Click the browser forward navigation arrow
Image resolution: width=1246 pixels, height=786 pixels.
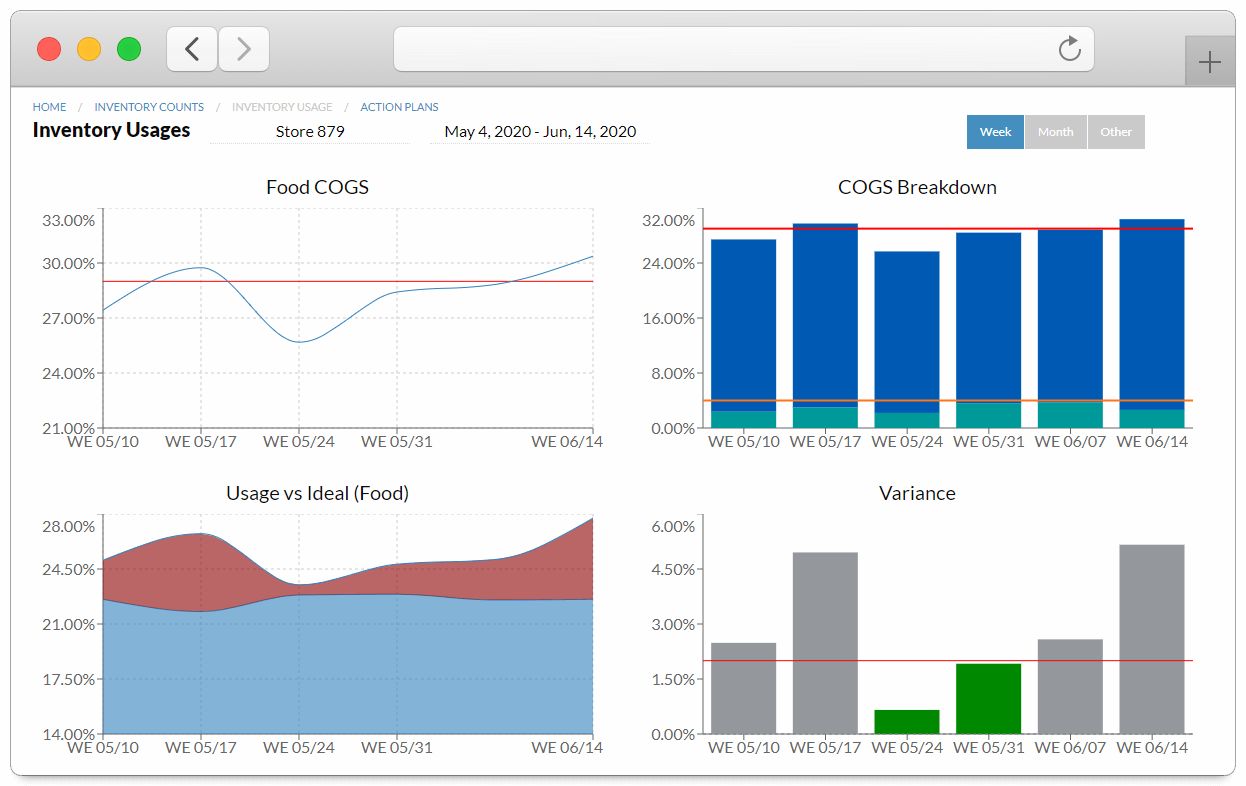244,48
